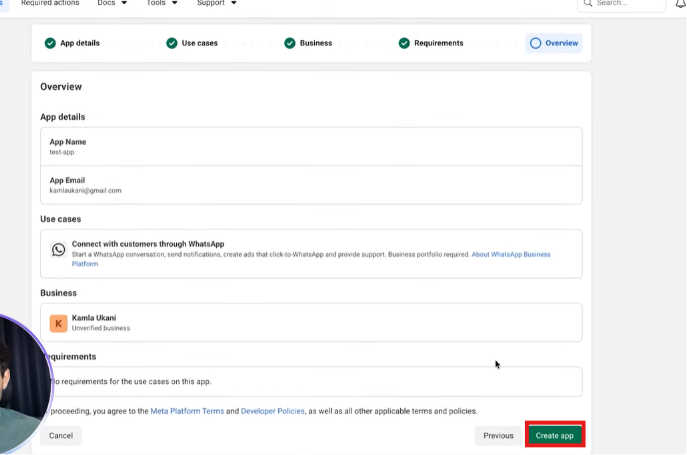Select the App details step
The image size is (687, 455).
72,43
